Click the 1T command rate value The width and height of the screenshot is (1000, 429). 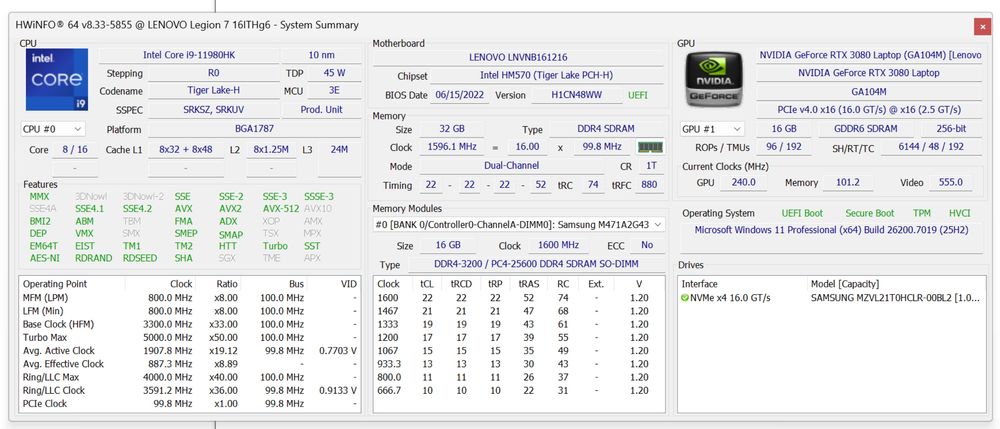(x=649, y=166)
